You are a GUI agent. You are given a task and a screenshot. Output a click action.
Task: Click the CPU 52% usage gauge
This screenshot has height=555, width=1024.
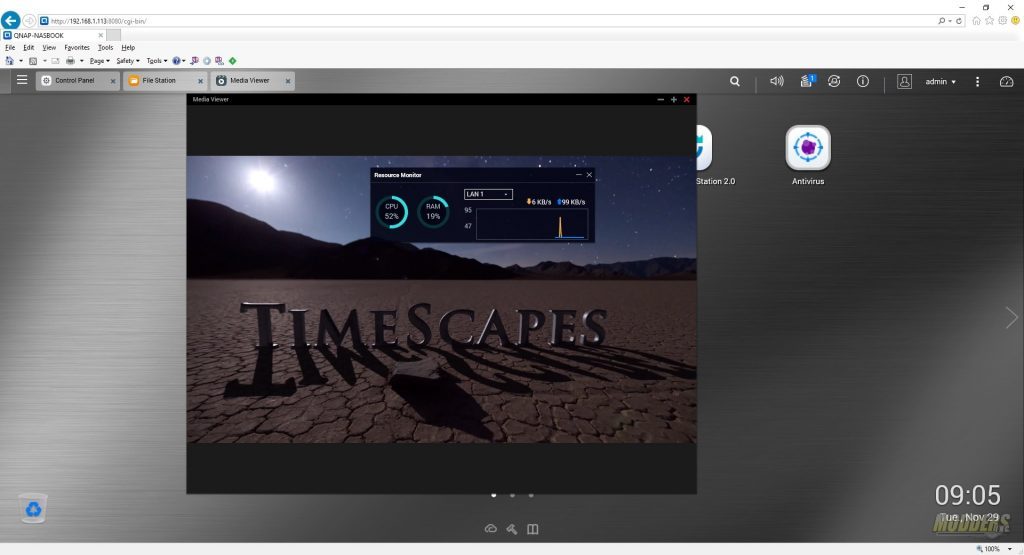(391, 212)
